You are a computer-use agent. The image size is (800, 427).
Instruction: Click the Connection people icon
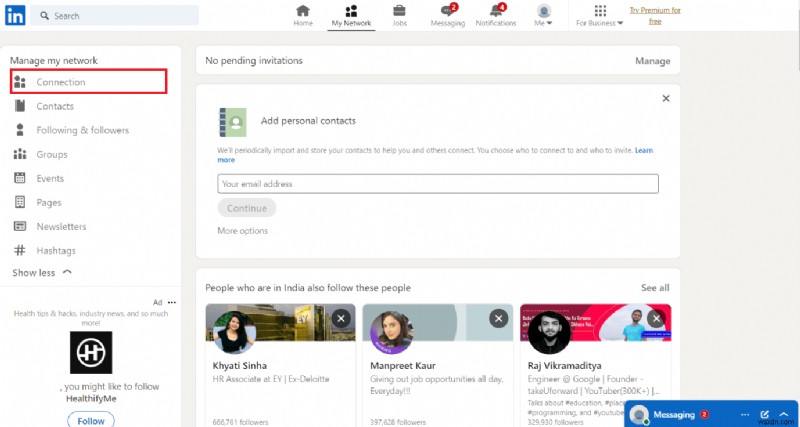tap(20, 82)
